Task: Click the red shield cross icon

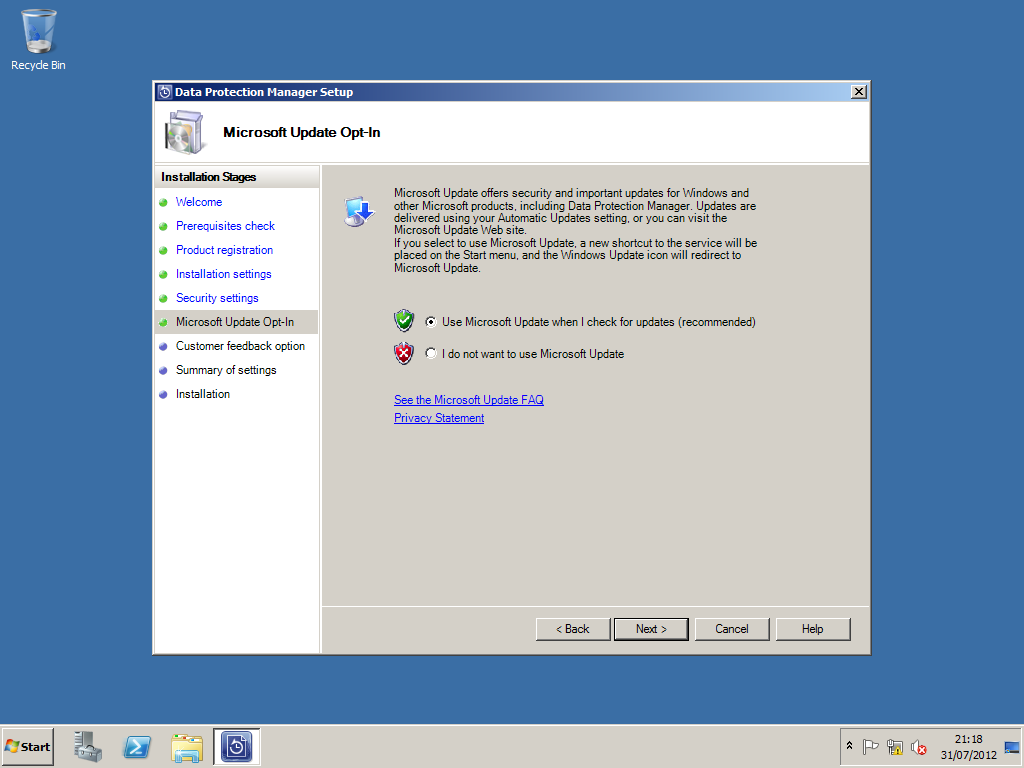Action: (404, 353)
